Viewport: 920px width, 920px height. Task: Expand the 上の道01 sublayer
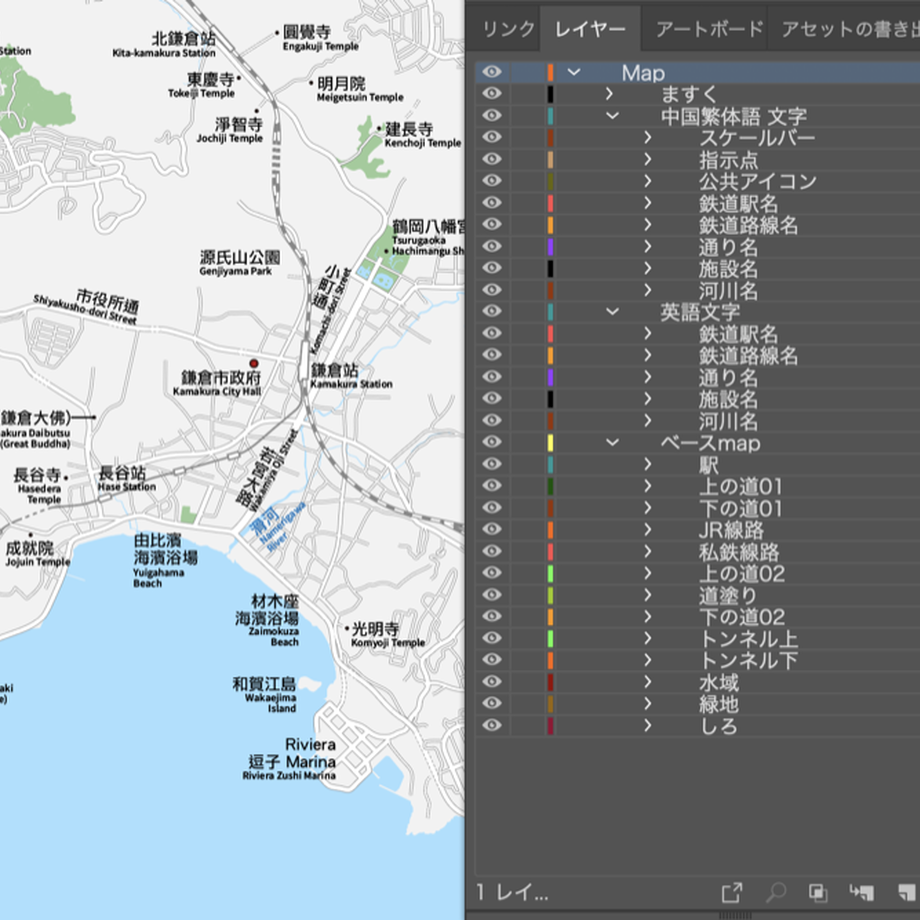pos(648,486)
